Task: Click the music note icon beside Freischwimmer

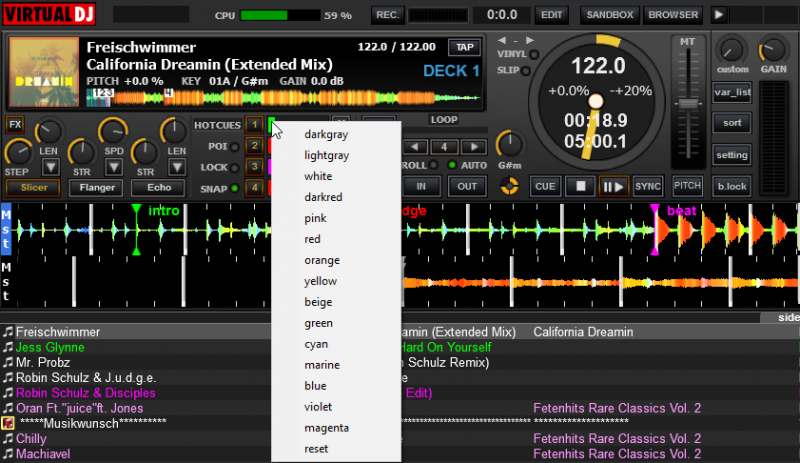Action: pos(8,332)
